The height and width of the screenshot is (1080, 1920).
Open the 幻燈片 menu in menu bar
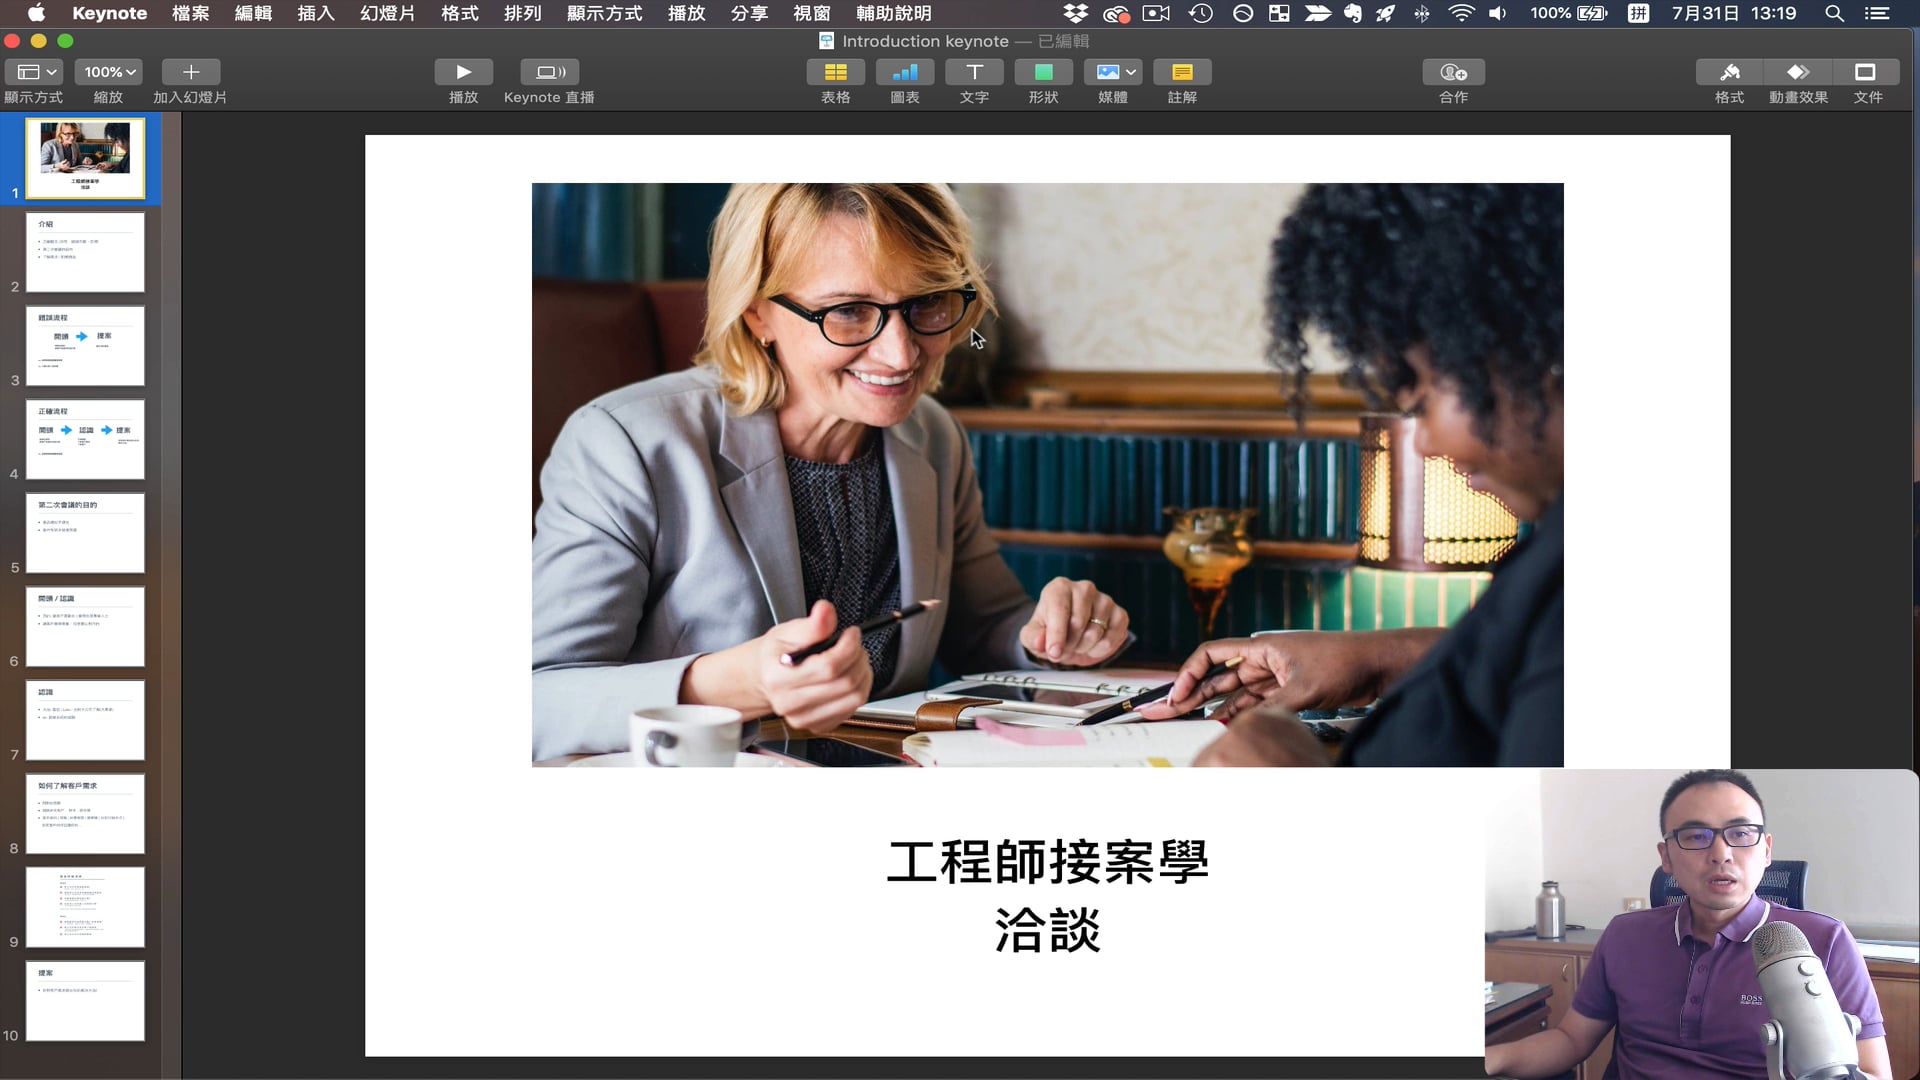(x=387, y=13)
